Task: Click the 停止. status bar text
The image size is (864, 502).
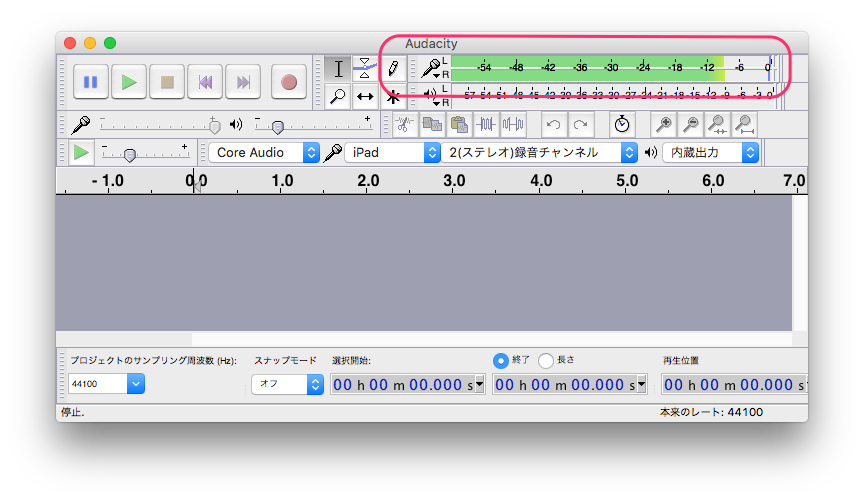Action: pos(73,412)
